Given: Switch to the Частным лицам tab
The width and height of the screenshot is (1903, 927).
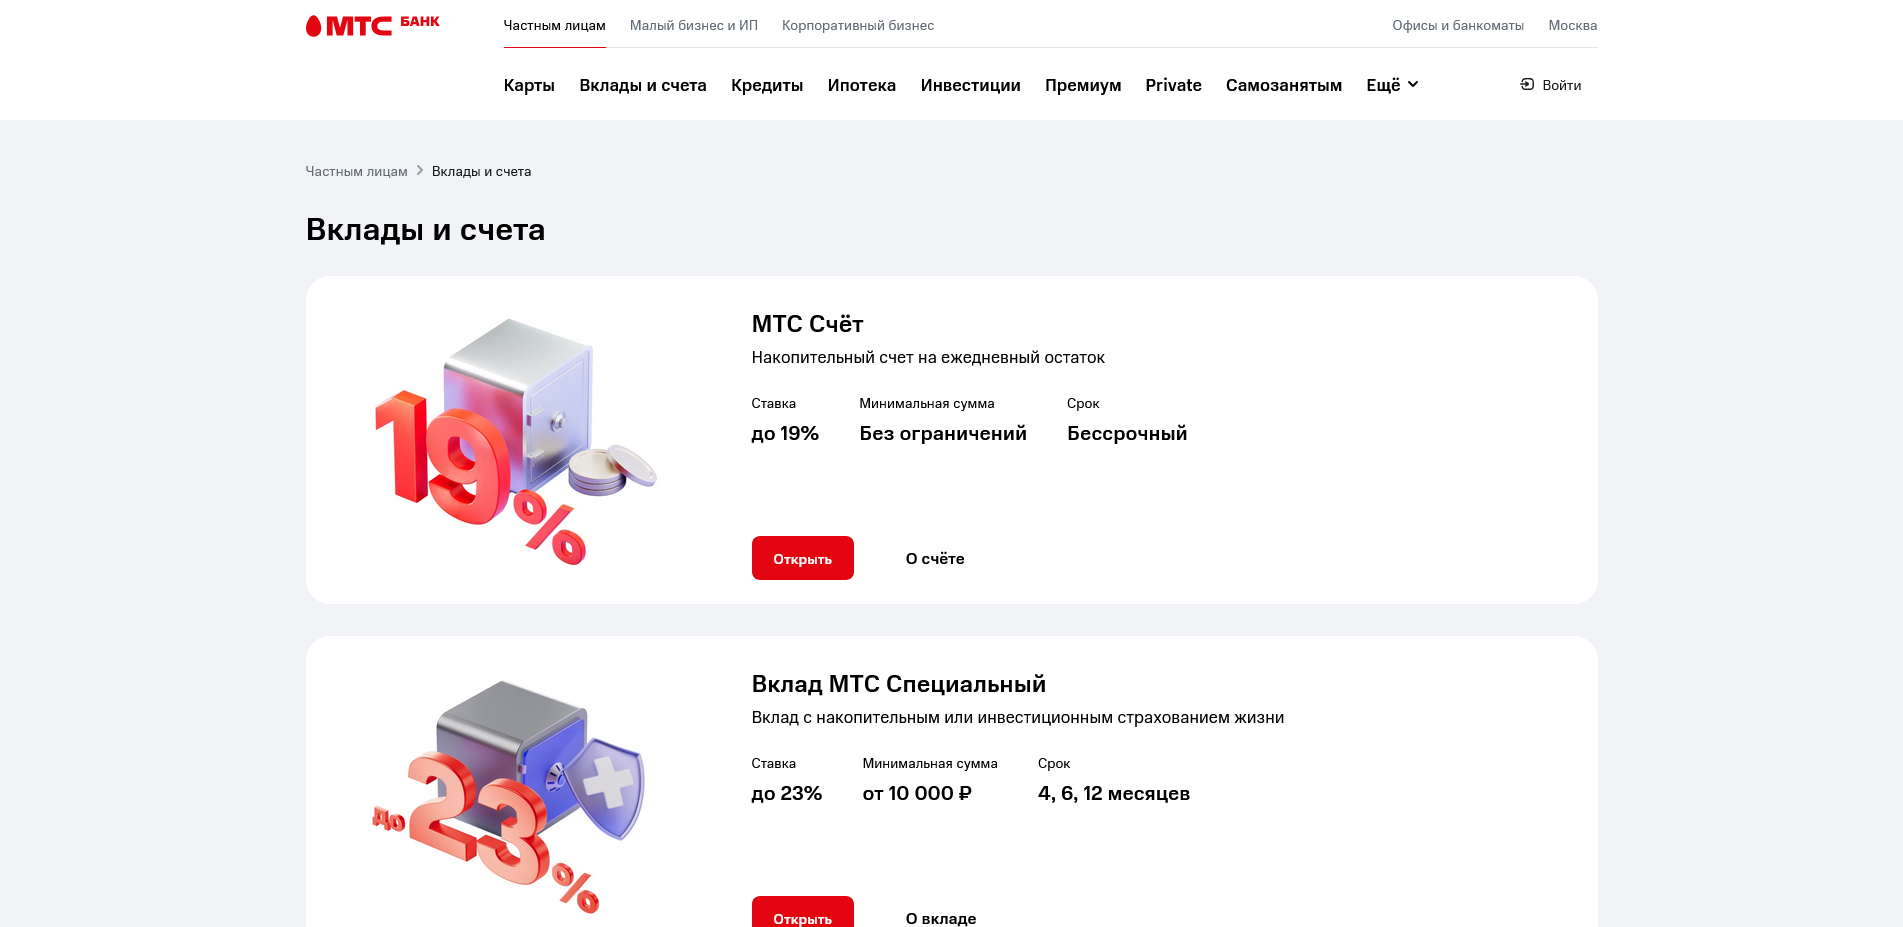Looking at the screenshot, I should click(554, 26).
